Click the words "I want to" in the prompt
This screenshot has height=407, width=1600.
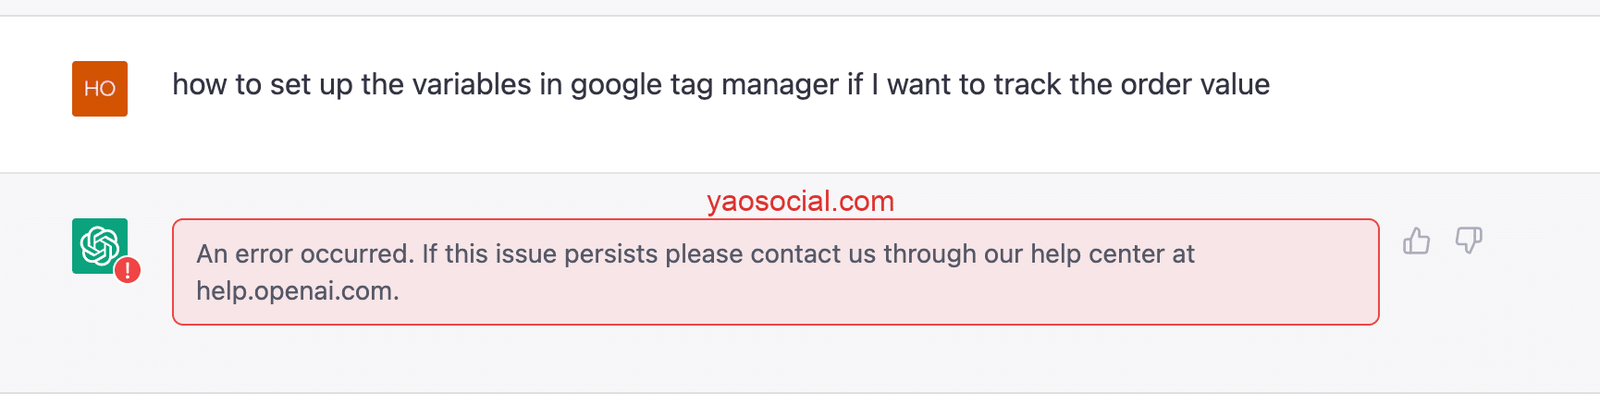click(919, 85)
